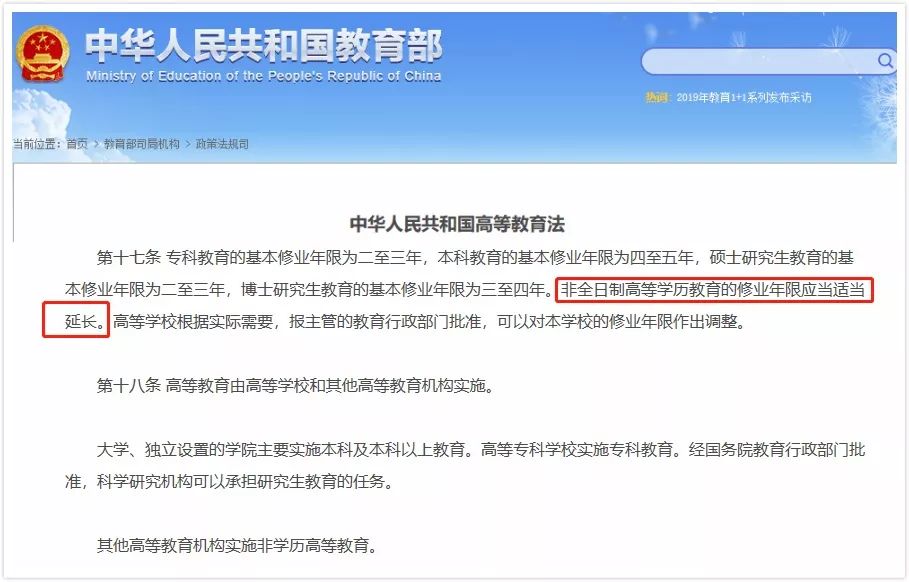
Task: Click the 中华人民共和国高等教育法 article heading
Action: (457, 224)
